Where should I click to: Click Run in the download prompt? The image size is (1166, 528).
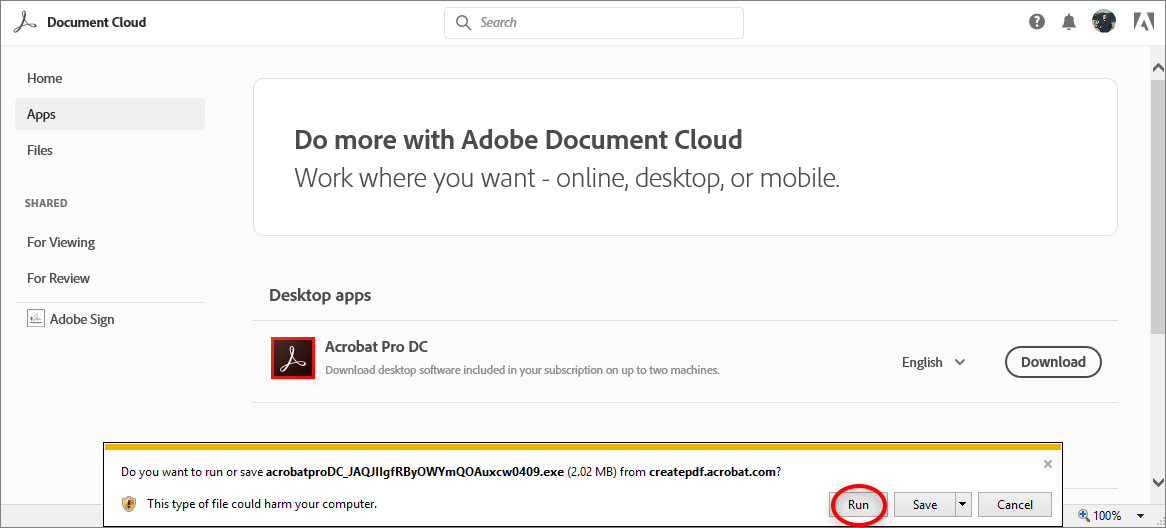(x=858, y=504)
